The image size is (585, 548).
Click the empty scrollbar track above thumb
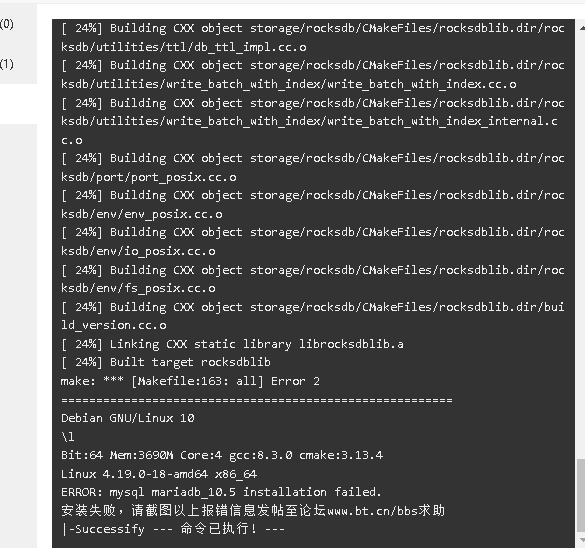(581, 245)
